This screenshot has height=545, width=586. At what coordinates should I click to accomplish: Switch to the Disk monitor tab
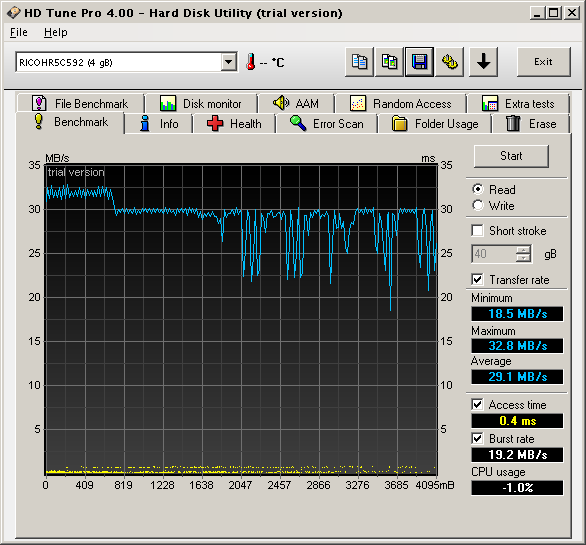click(x=201, y=103)
